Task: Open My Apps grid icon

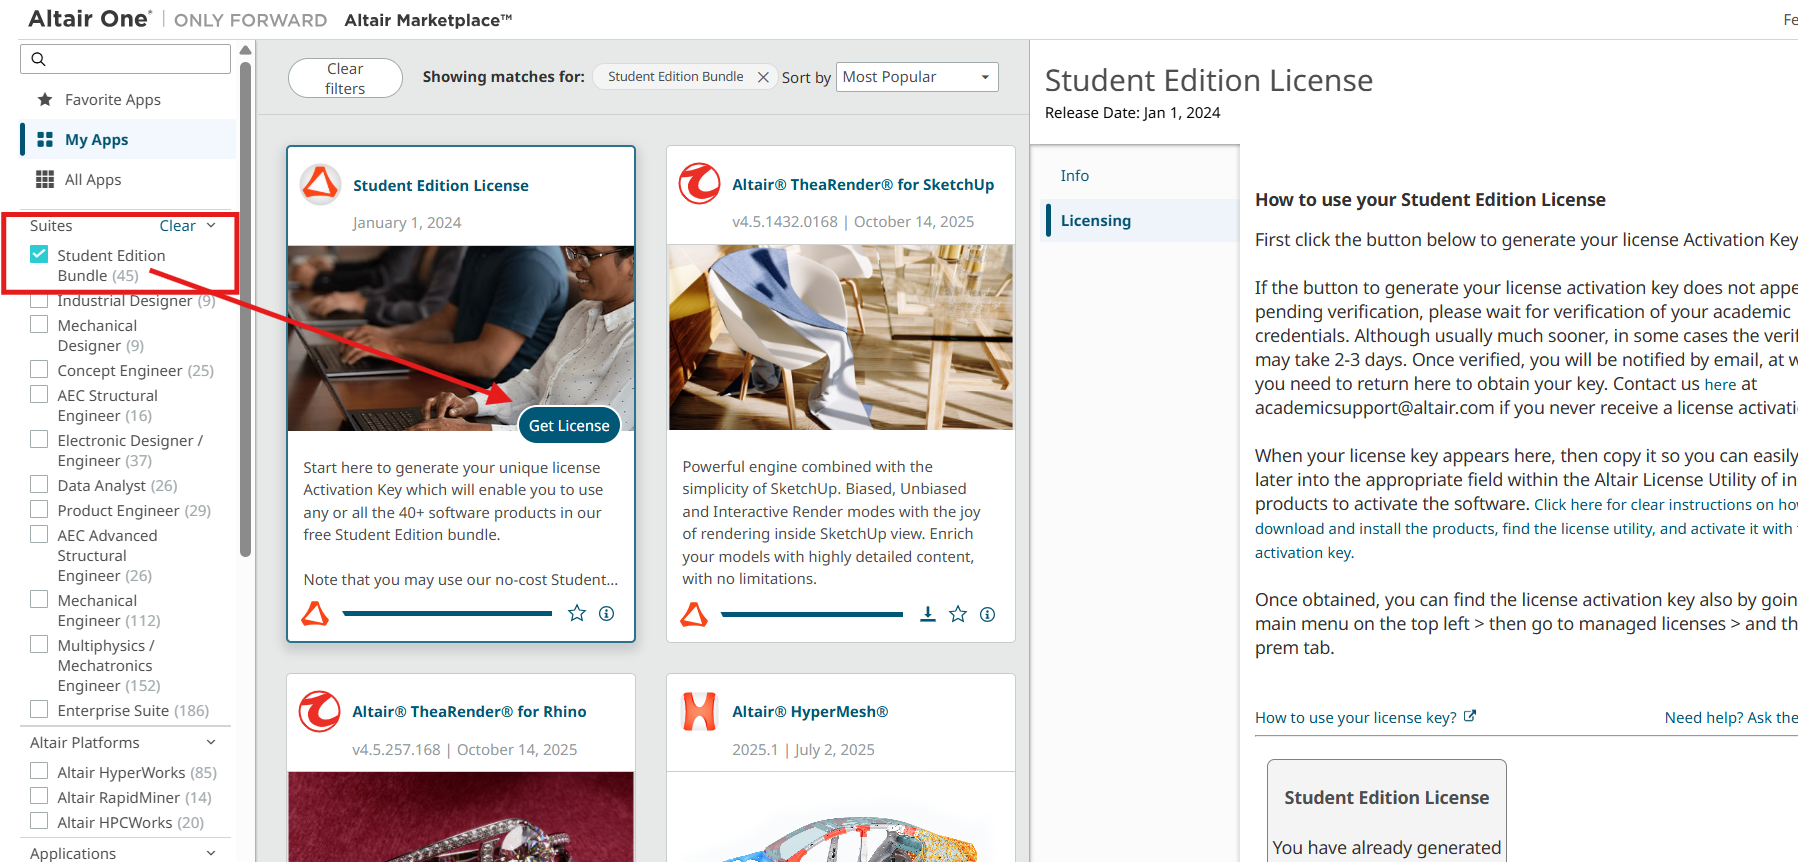Action: tap(45, 139)
